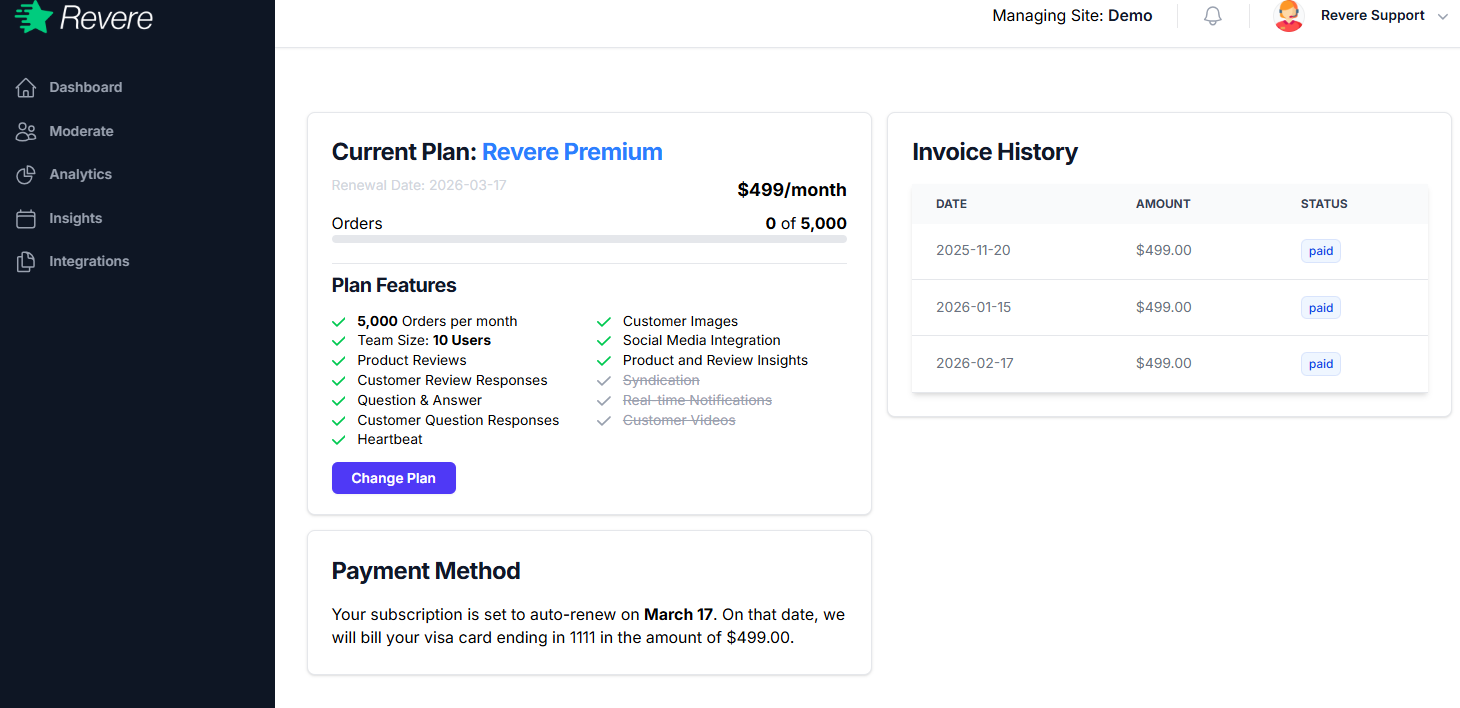The width and height of the screenshot is (1460, 708).
Task: Open the STATUS column header options
Action: pyautogui.click(x=1323, y=203)
